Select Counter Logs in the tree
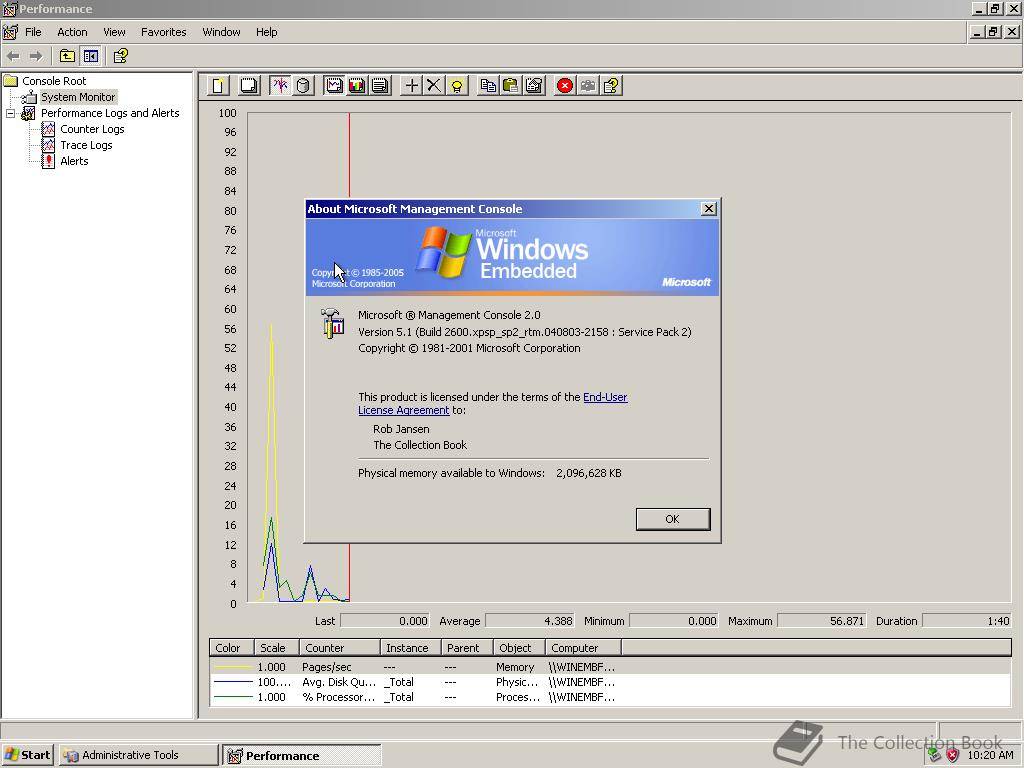 (92, 129)
